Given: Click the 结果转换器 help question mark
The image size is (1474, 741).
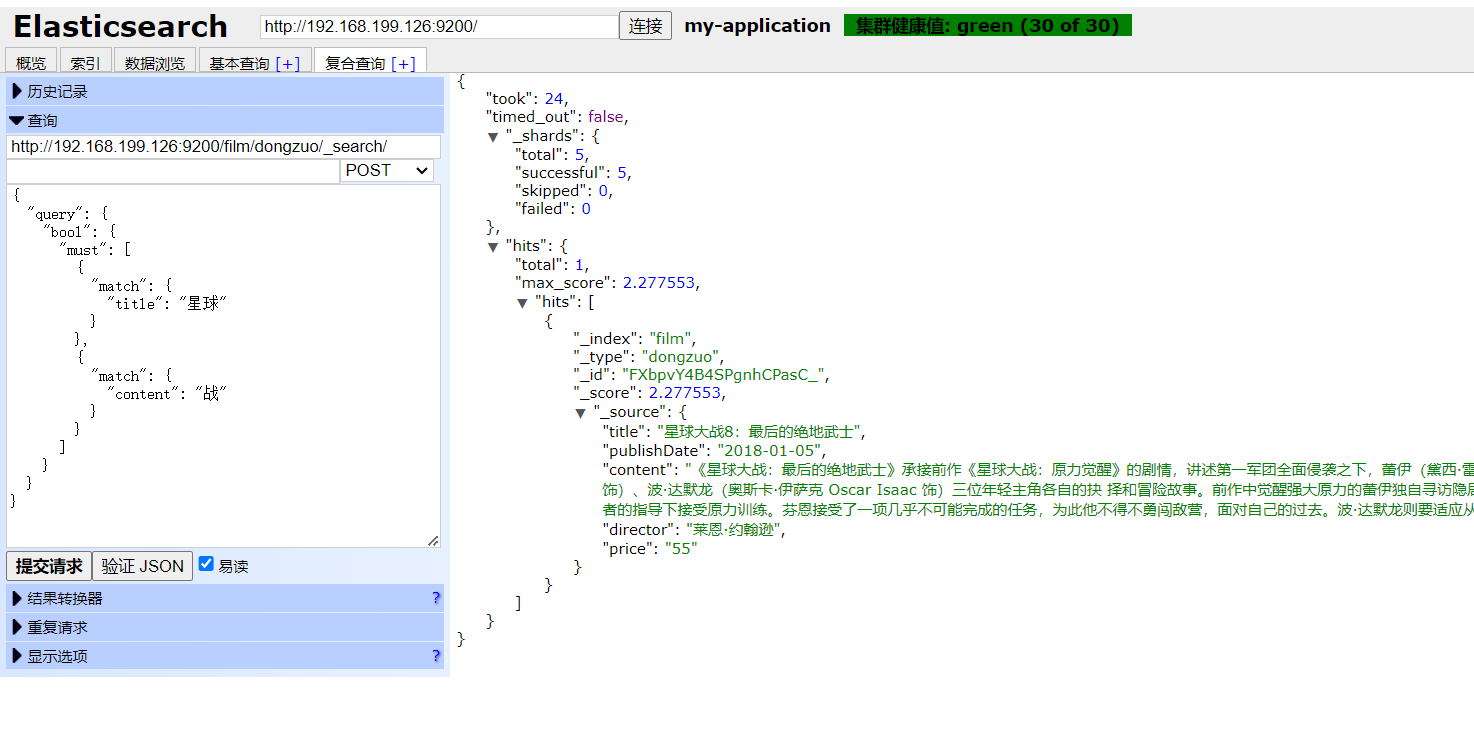Looking at the screenshot, I should pos(435,598).
